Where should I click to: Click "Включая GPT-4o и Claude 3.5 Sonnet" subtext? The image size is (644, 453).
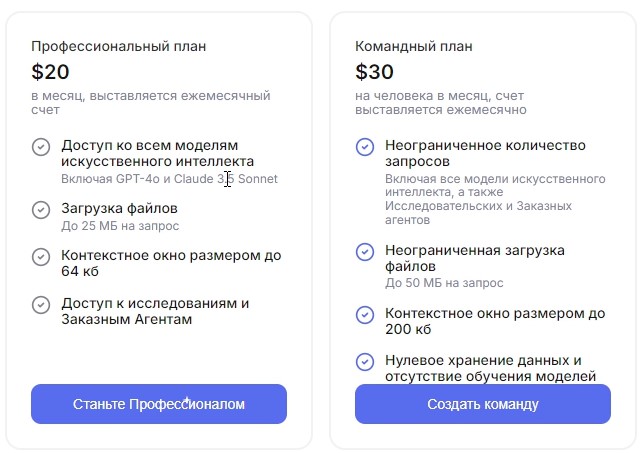click(x=169, y=179)
